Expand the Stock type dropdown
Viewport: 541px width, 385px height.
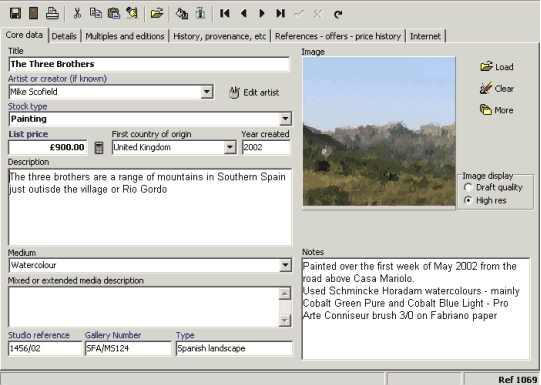285,119
